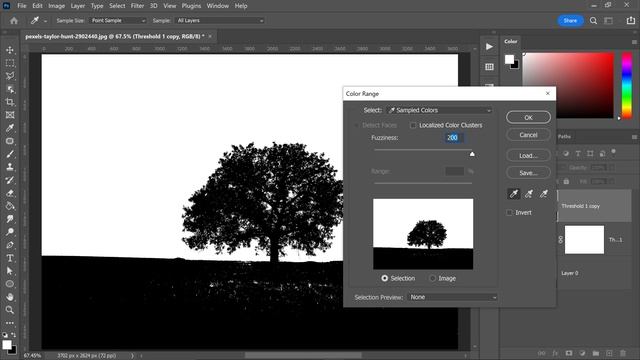Select the Move tool
This screenshot has width=640, height=360.
10,50
